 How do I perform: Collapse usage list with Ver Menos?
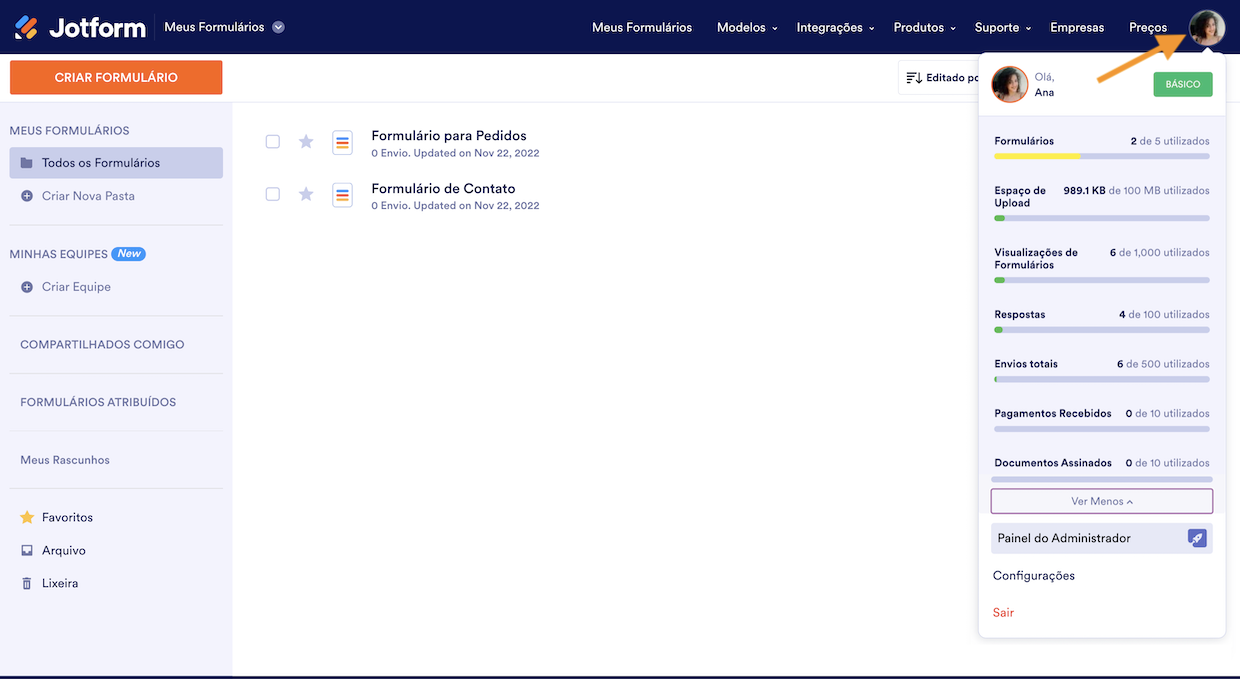(1102, 501)
